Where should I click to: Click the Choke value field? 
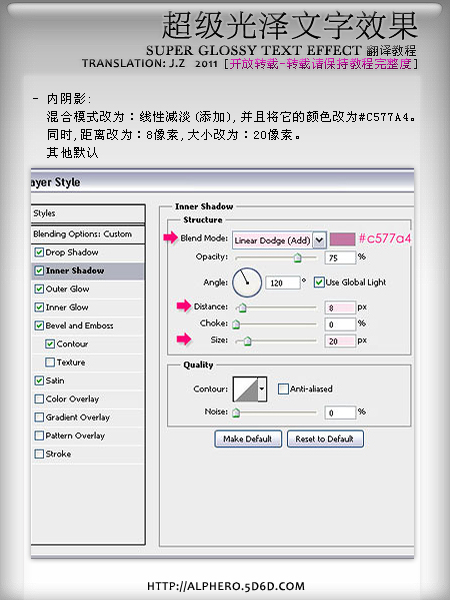(341, 324)
